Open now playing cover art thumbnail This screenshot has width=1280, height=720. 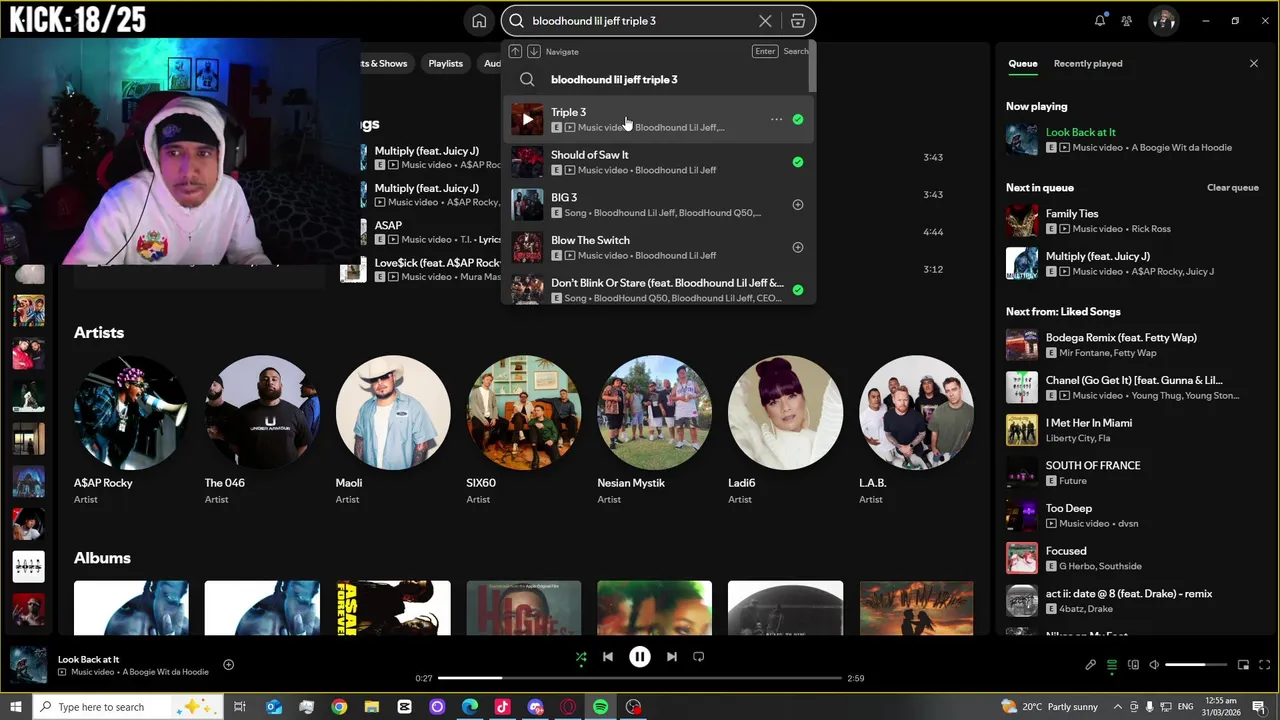point(28,665)
